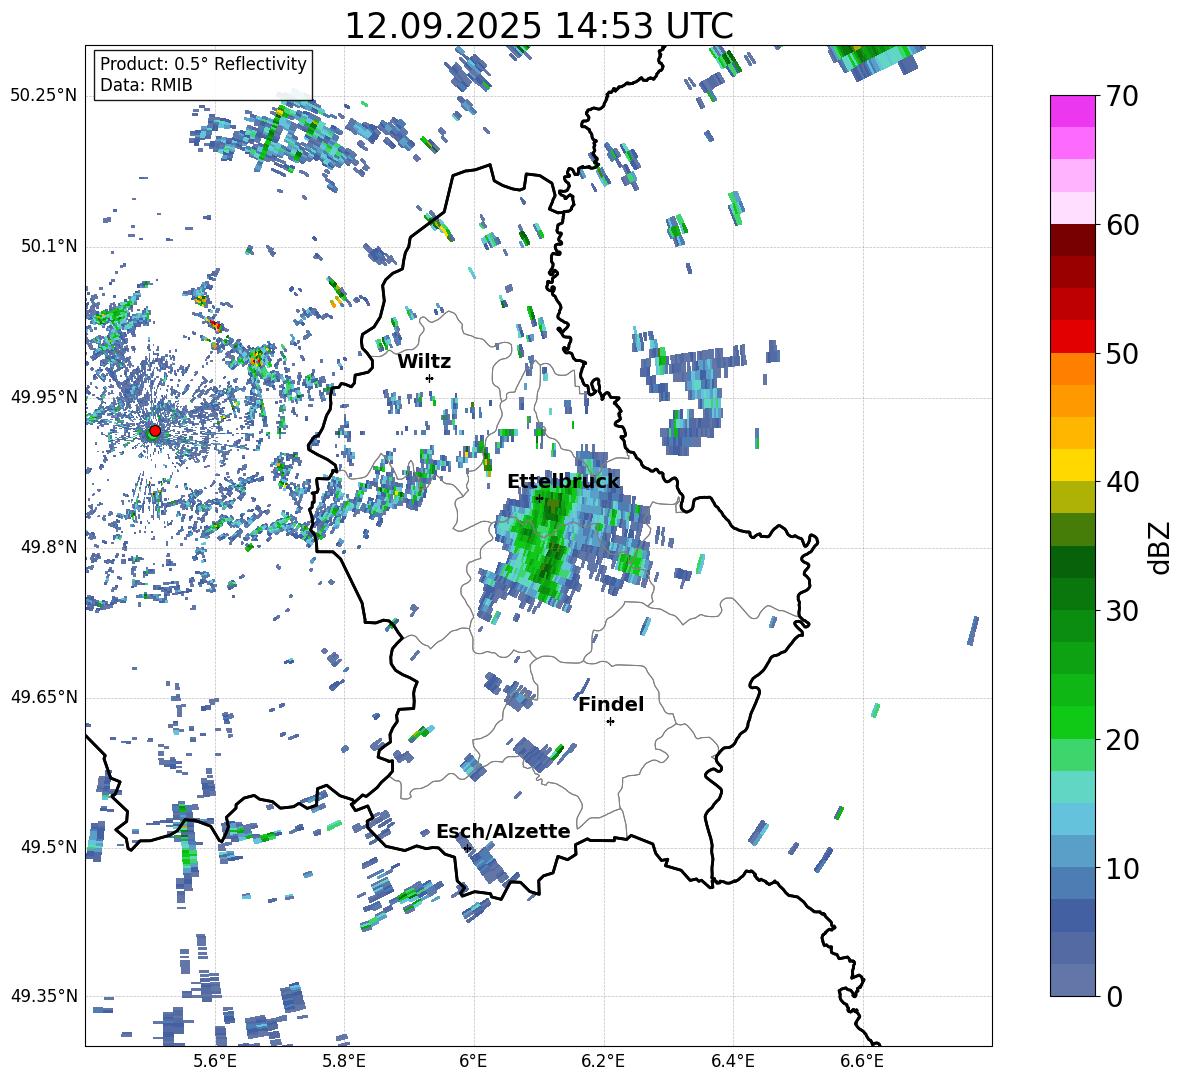Click the 6.2°E longitude label
Viewport: 1184px width, 1081px height.
tap(603, 1061)
